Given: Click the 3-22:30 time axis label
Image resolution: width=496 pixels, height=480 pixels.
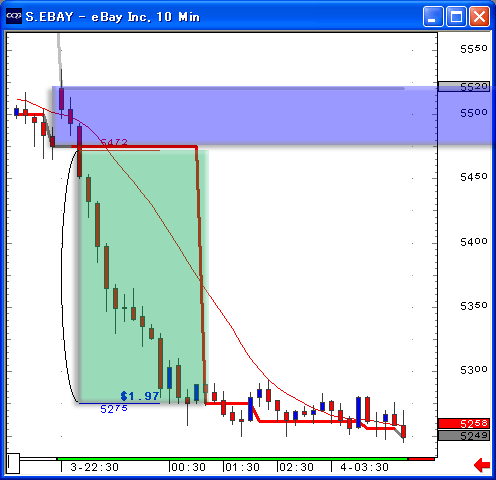Looking at the screenshot, I should pos(94,467).
